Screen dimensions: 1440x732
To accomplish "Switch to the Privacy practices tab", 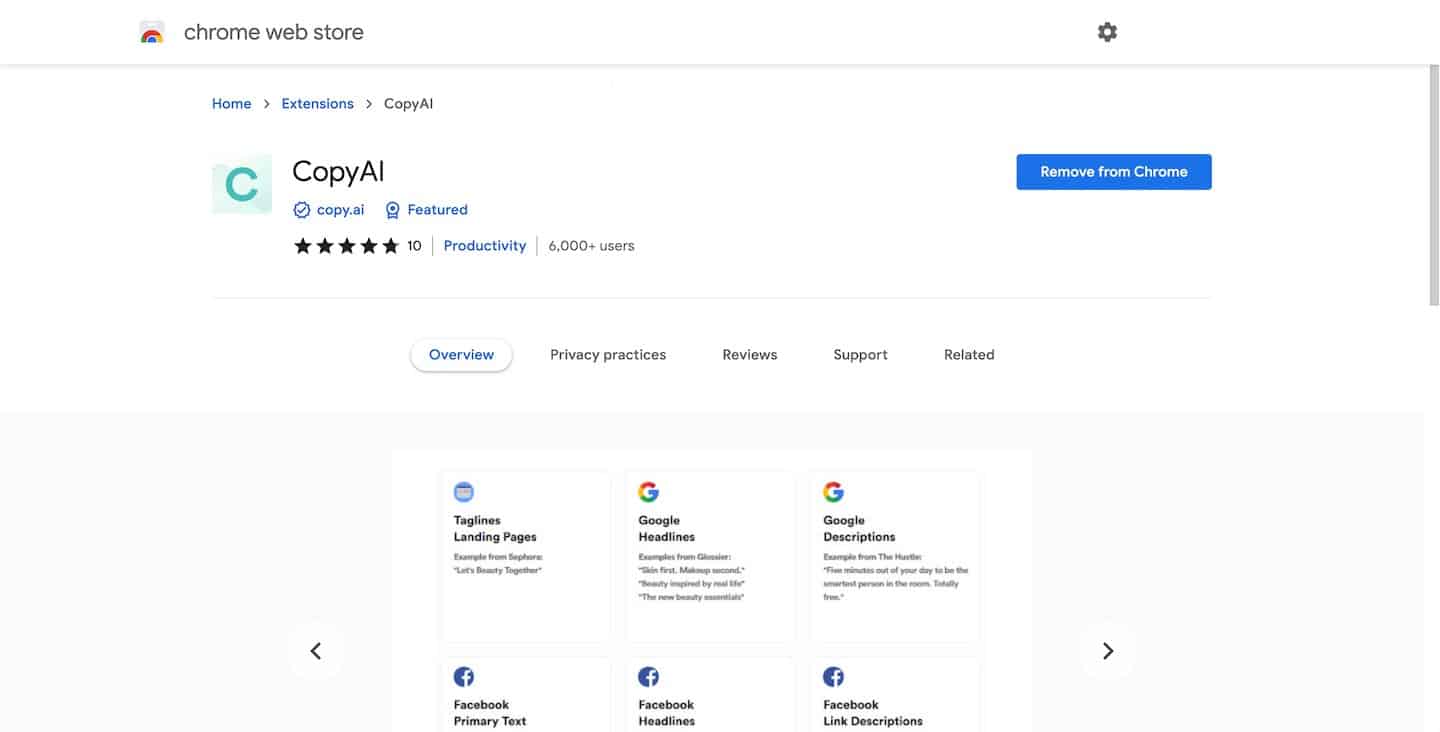I will [x=608, y=355].
